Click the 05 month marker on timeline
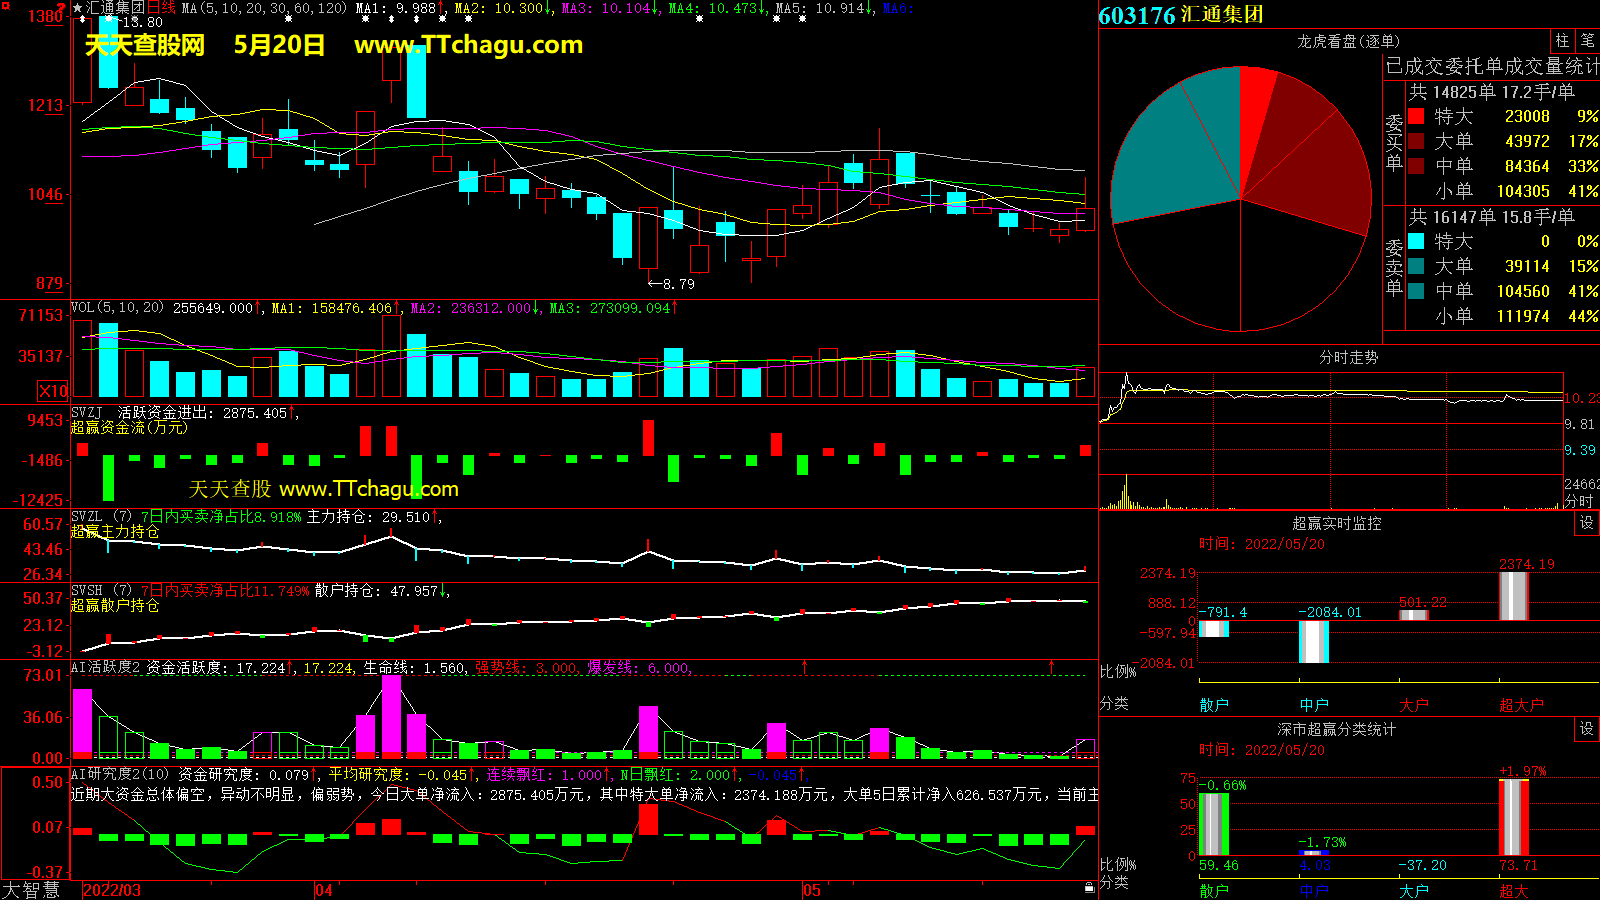This screenshot has width=1600, height=900. [811, 890]
